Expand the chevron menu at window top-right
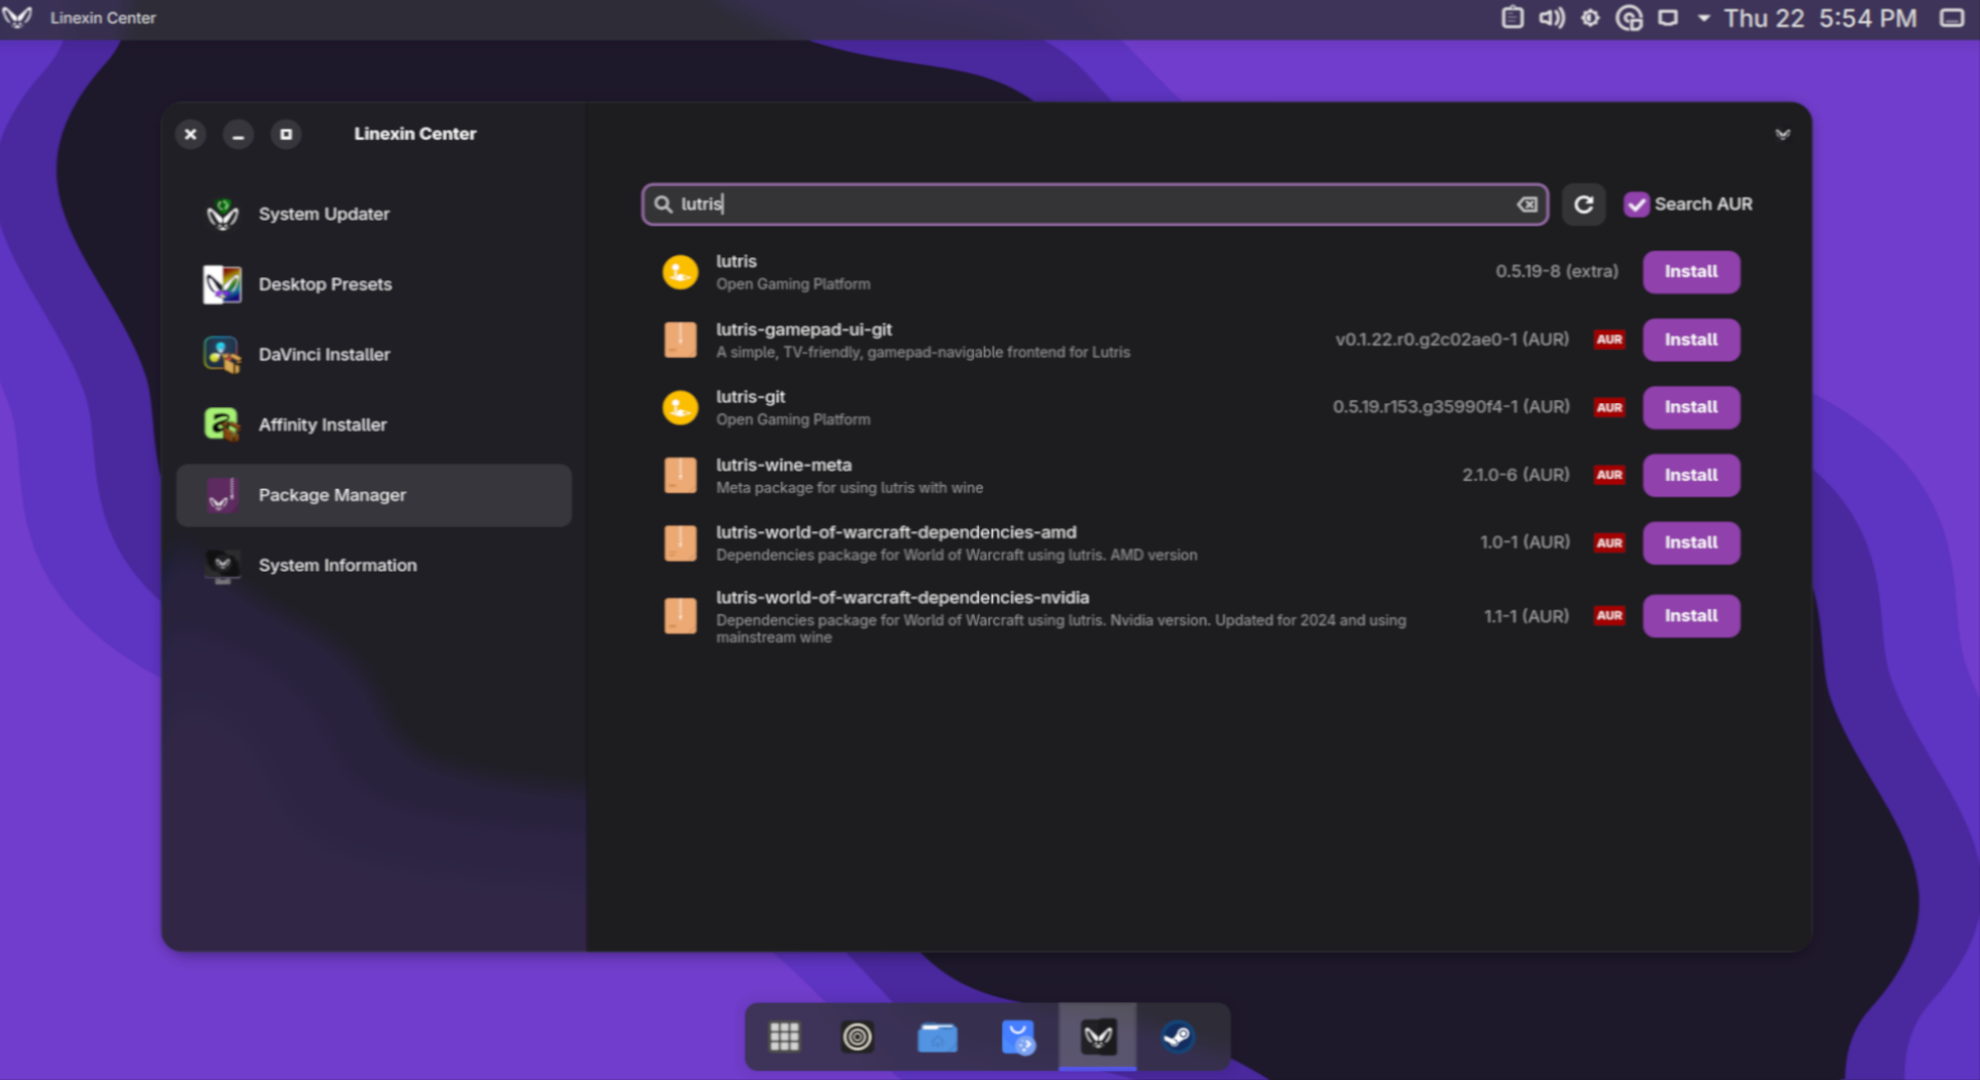This screenshot has height=1080, width=1980. point(1782,134)
